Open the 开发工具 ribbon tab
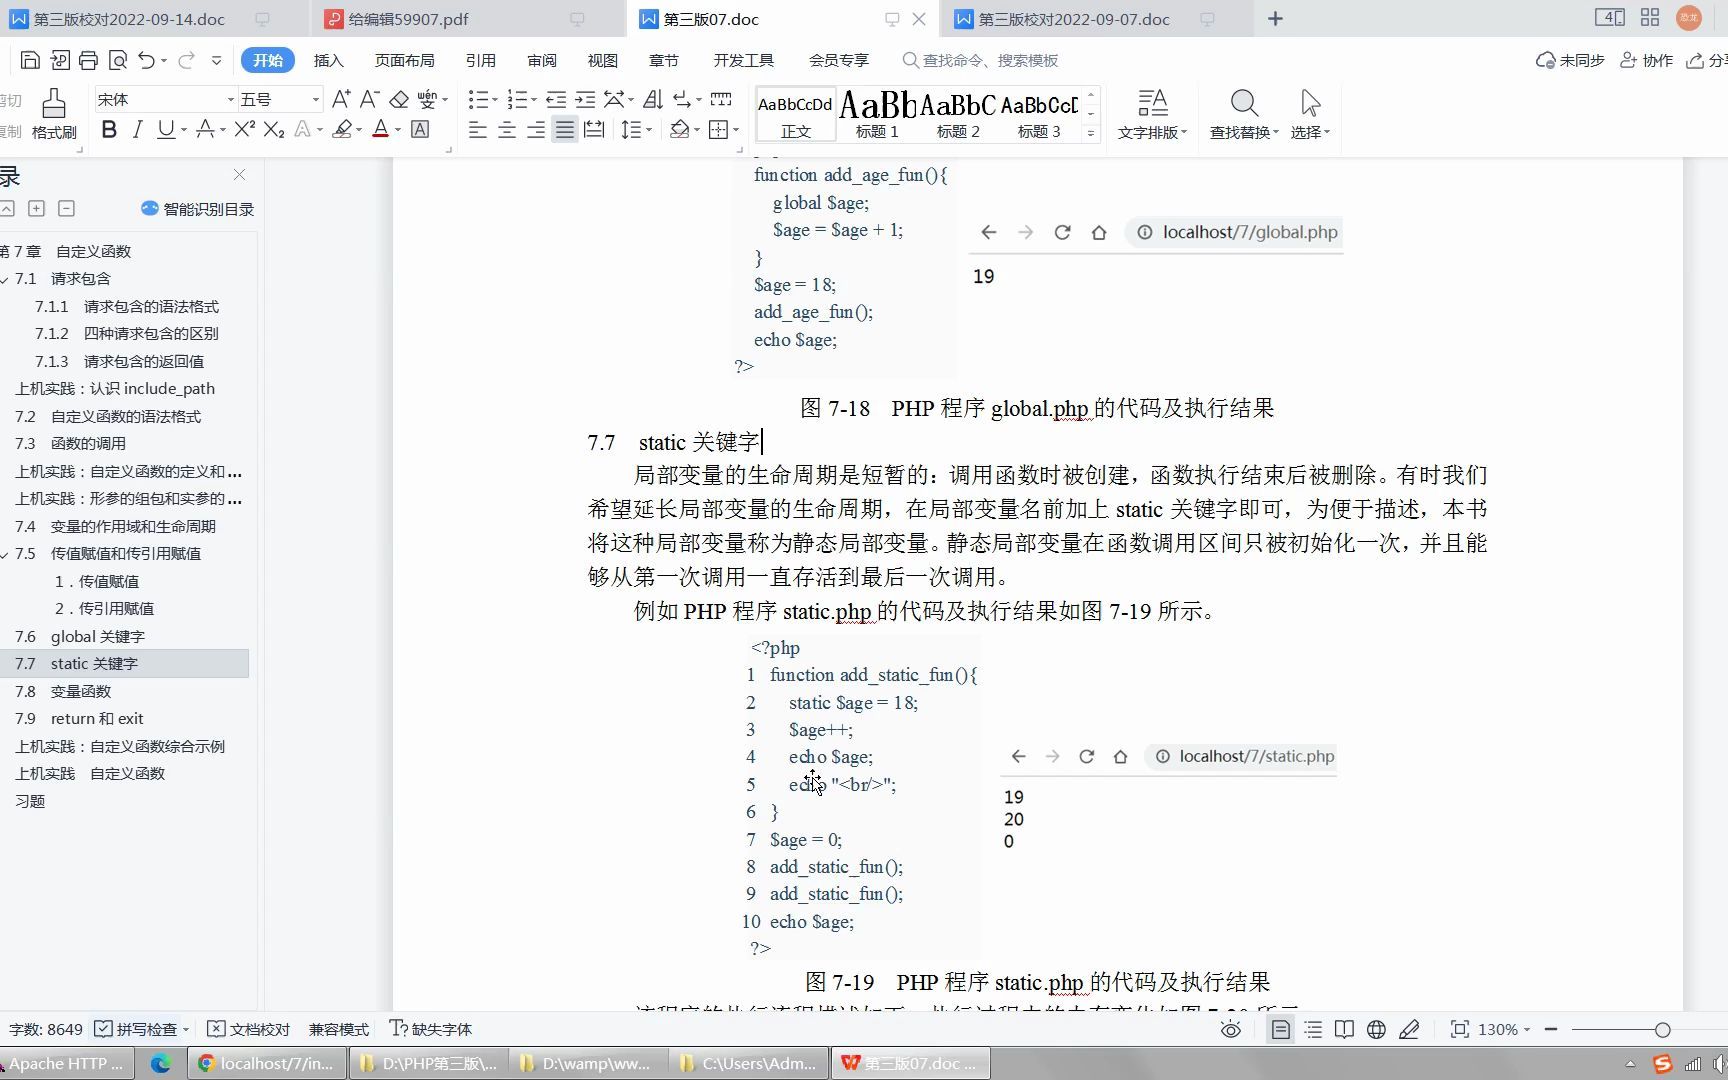Image resolution: width=1728 pixels, height=1080 pixels. click(x=743, y=60)
